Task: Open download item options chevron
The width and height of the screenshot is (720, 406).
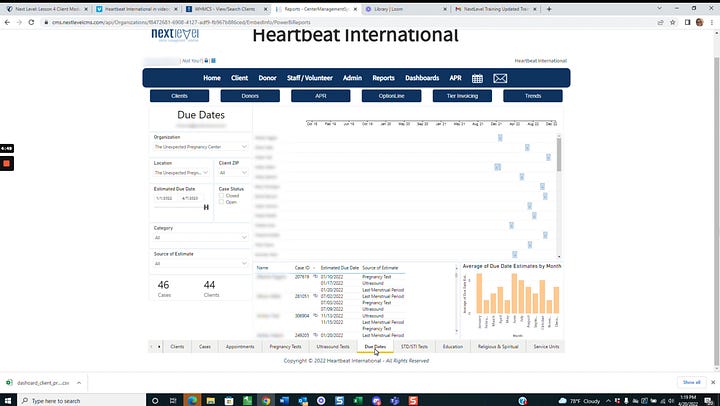Action: click(x=79, y=383)
